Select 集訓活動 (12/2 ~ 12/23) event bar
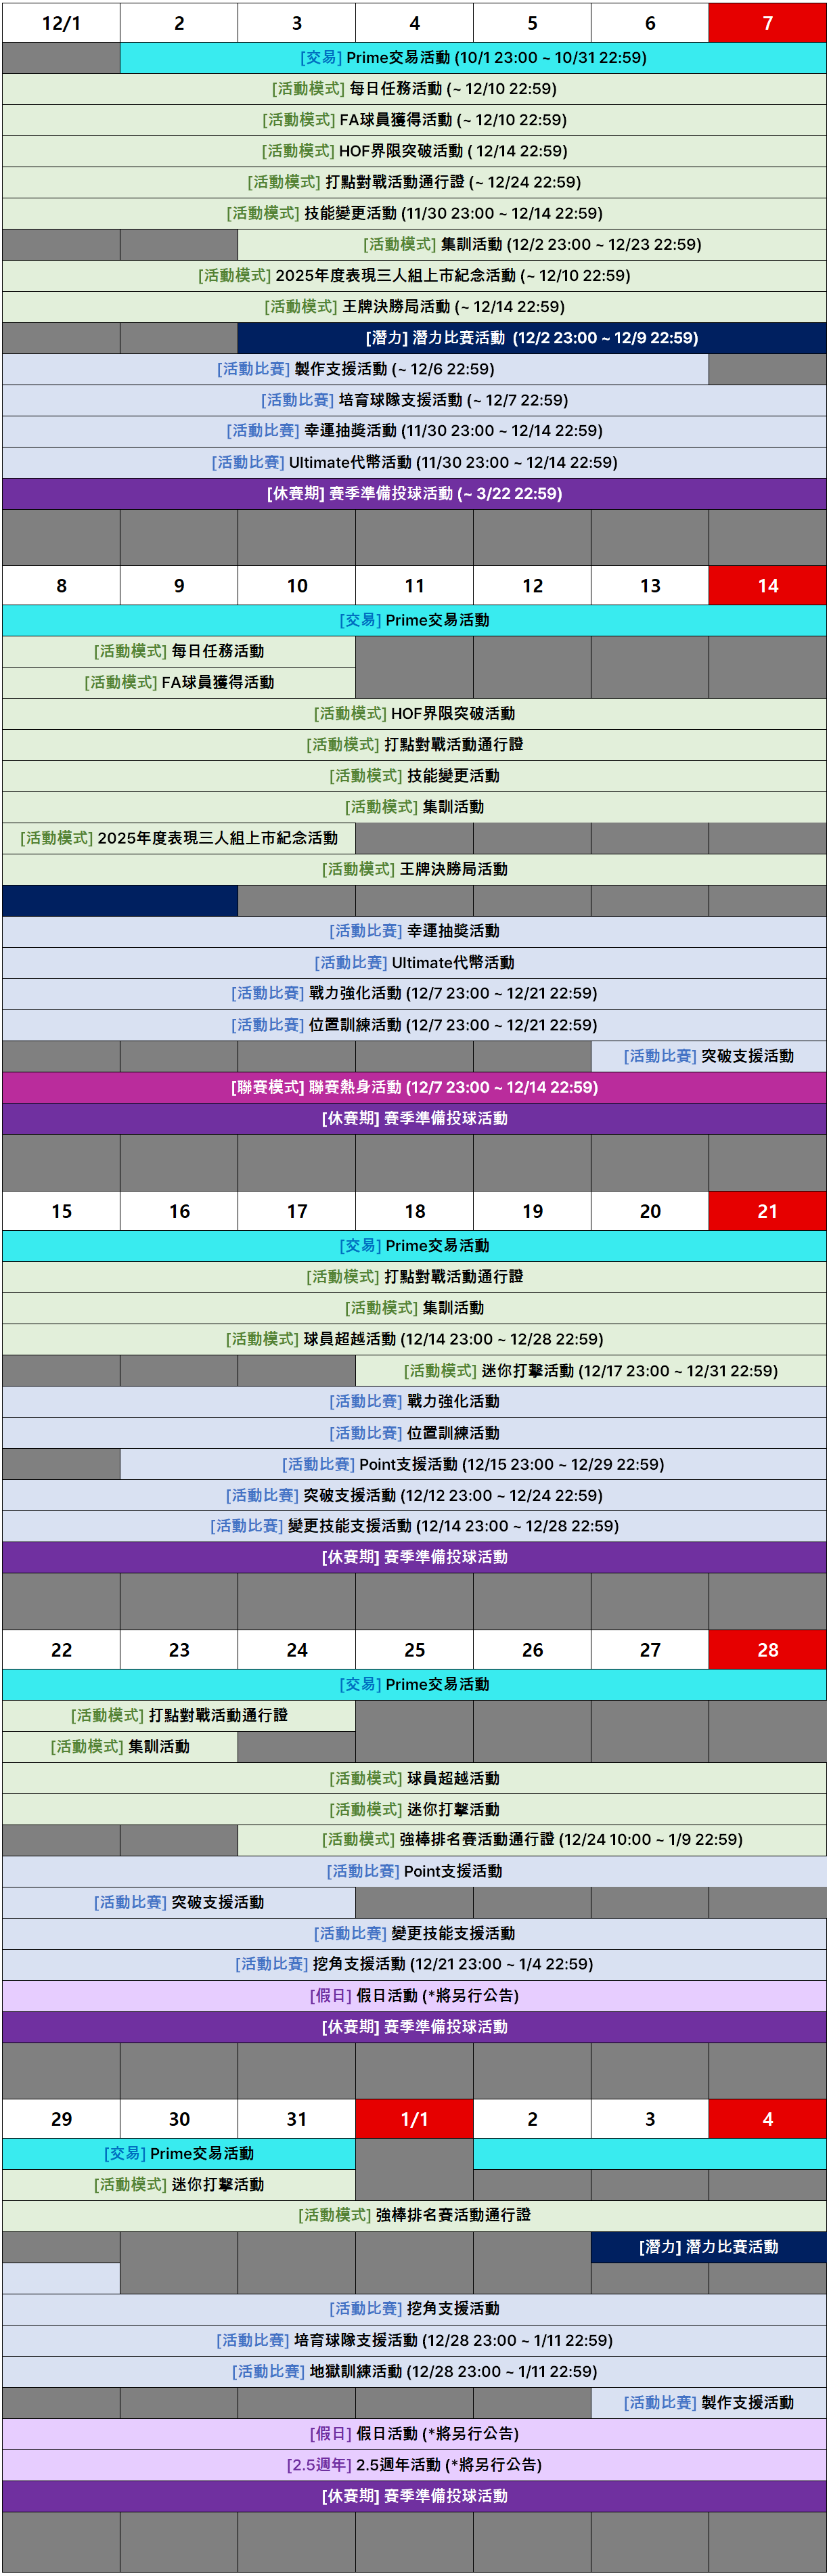Screen dimensions: 829x2576 point(531,245)
